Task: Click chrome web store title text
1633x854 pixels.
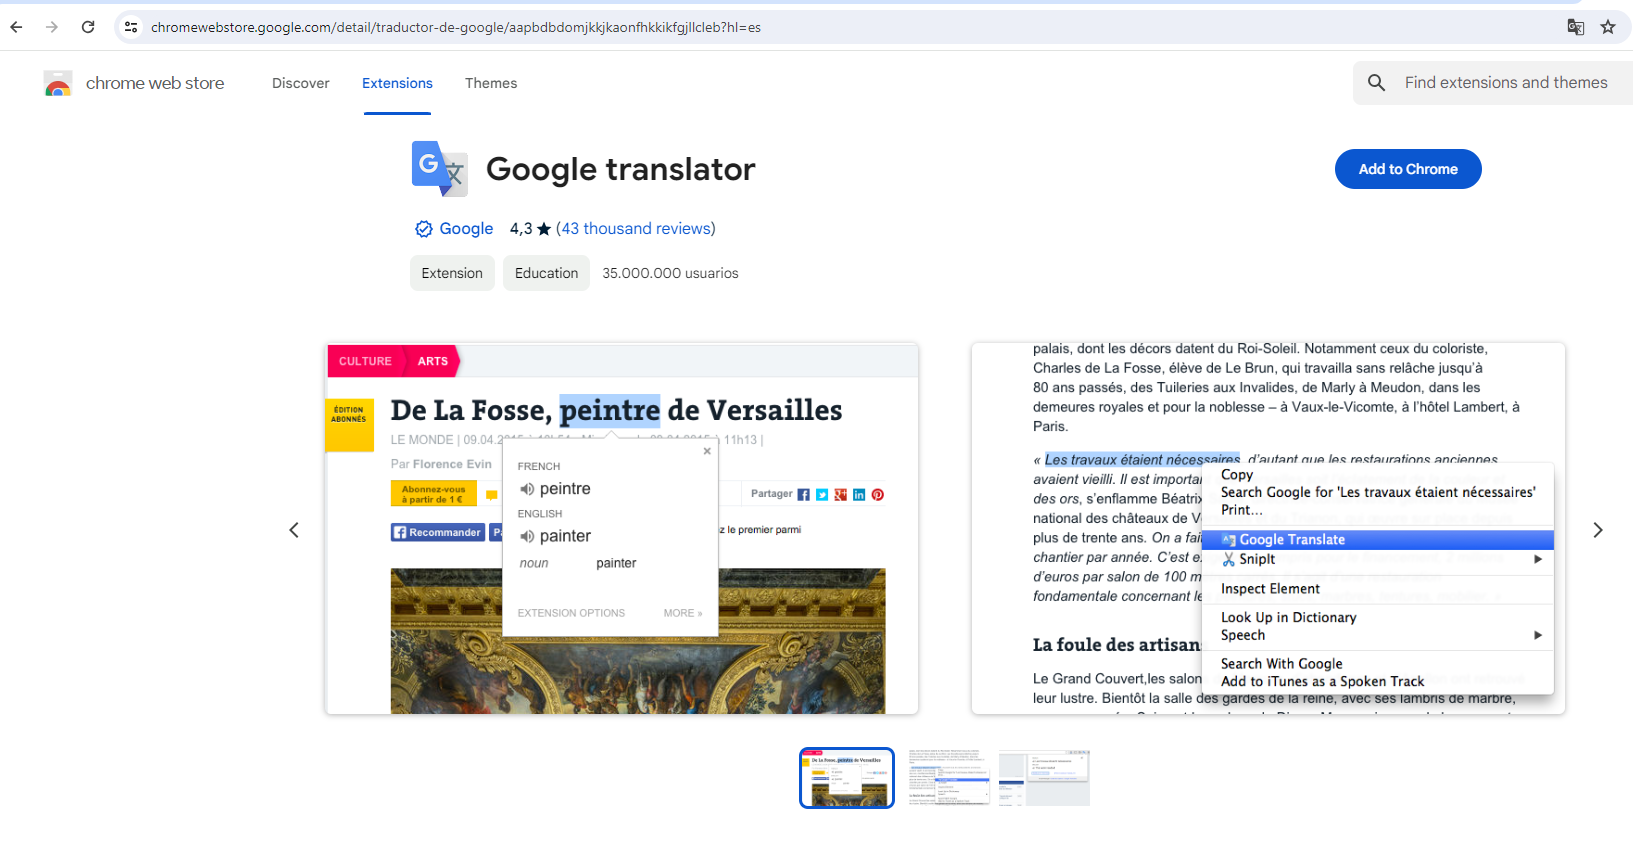Action: pyautogui.click(x=155, y=84)
